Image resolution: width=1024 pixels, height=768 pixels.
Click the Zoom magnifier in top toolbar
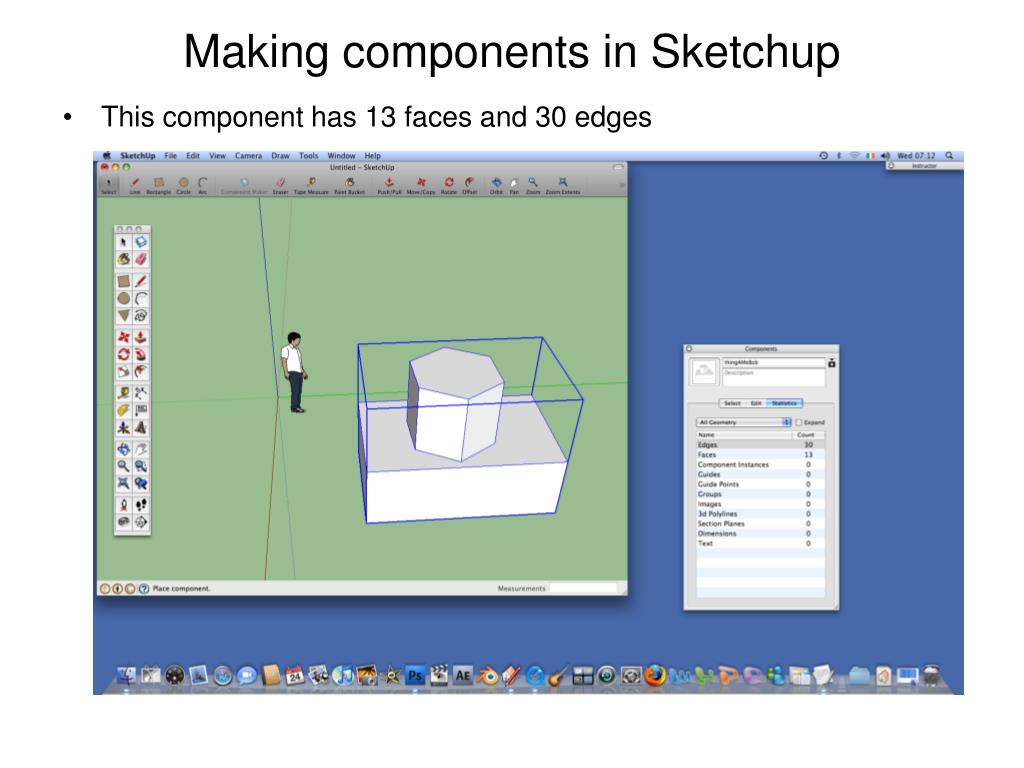point(533,185)
